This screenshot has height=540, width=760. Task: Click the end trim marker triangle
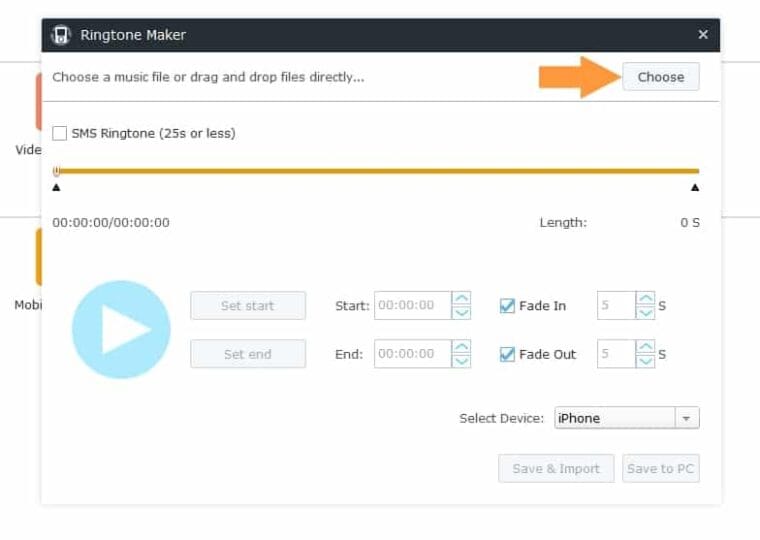click(695, 188)
